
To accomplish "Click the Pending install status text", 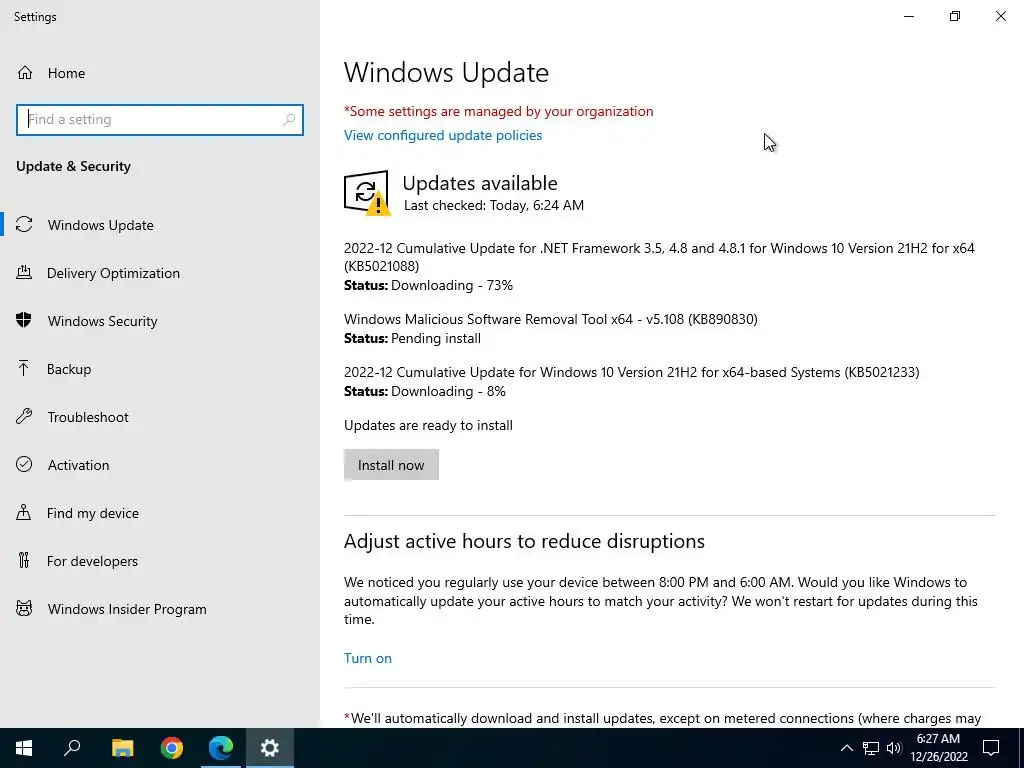I will click(x=412, y=338).
